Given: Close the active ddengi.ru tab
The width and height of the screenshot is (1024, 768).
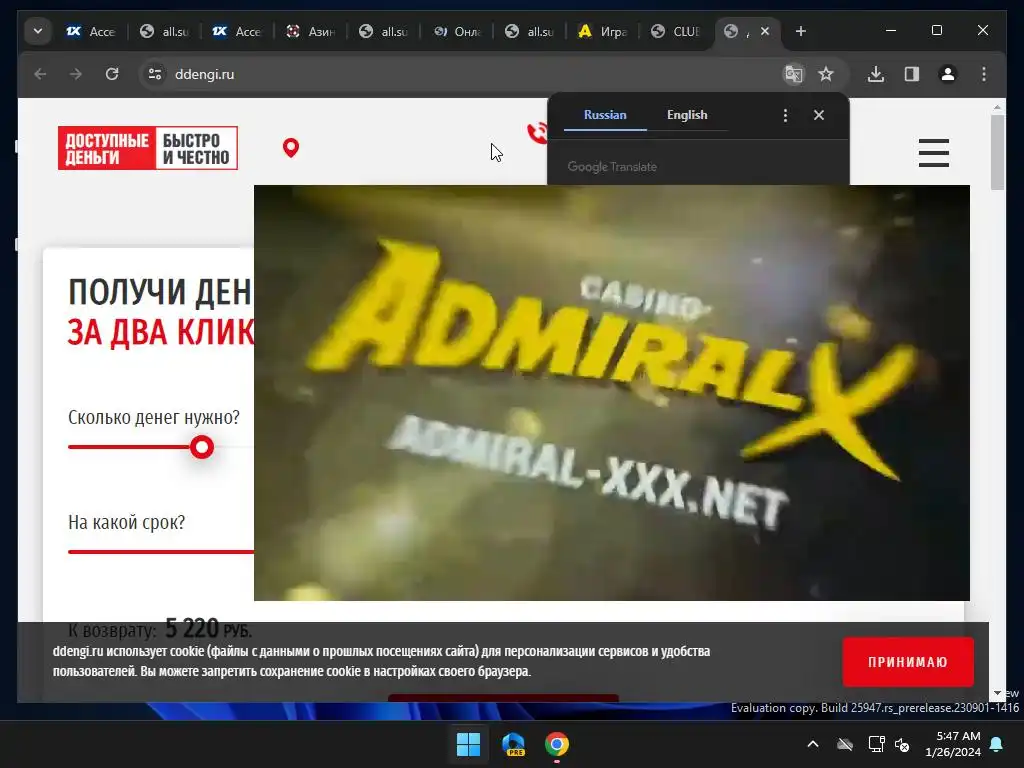Looking at the screenshot, I should tap(765, 31).
